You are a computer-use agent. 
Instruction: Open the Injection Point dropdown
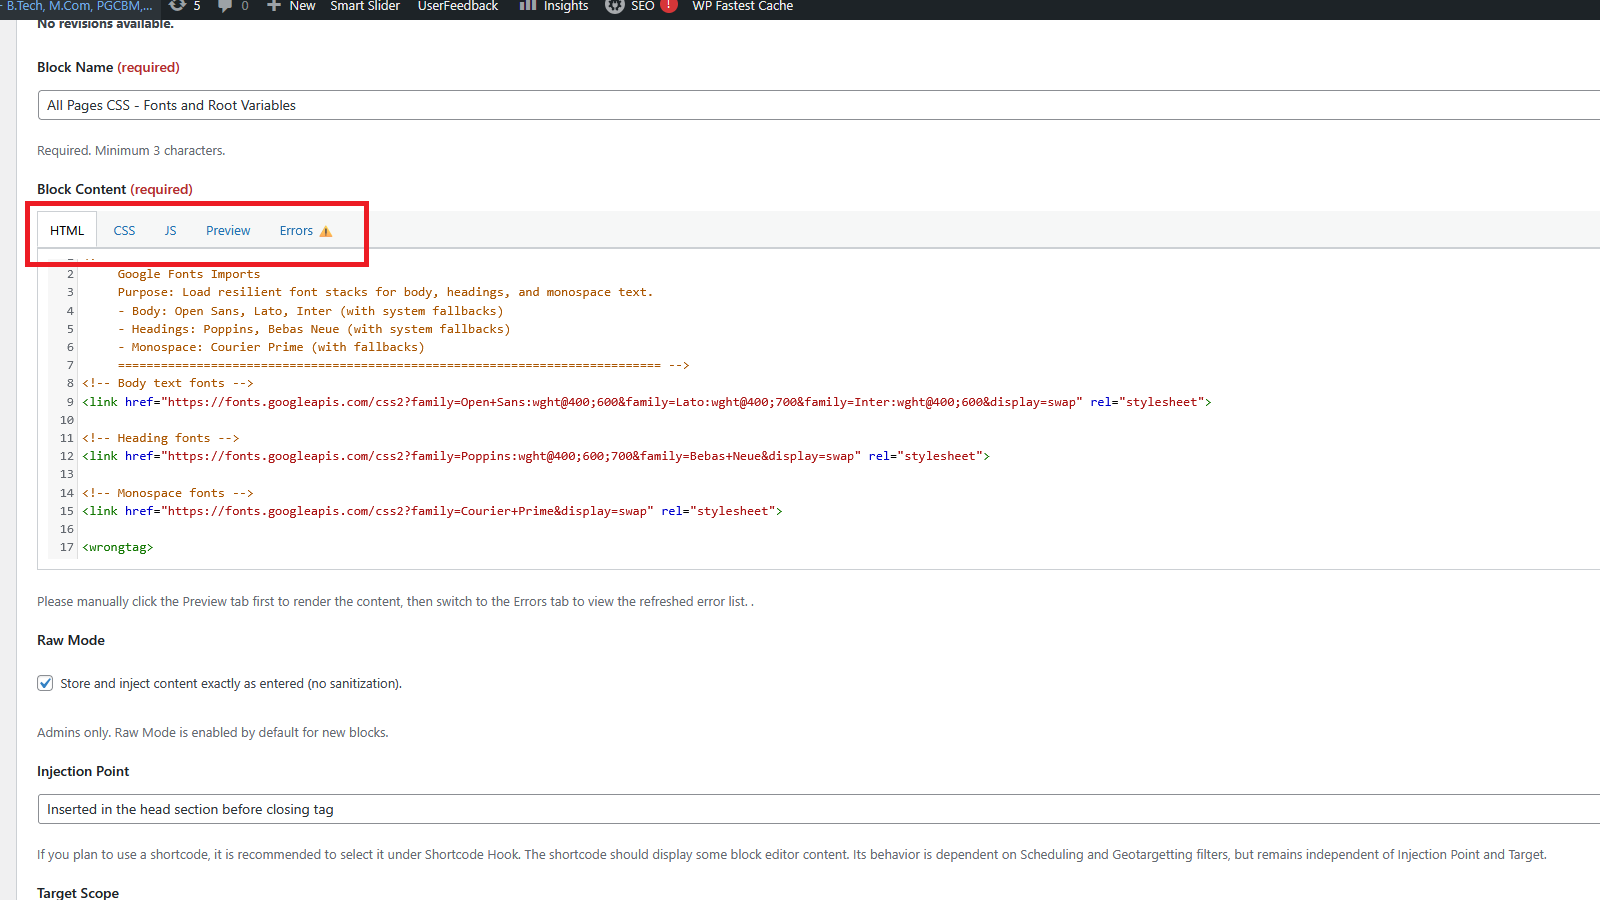pyautogui.click(x=800, y=809)
